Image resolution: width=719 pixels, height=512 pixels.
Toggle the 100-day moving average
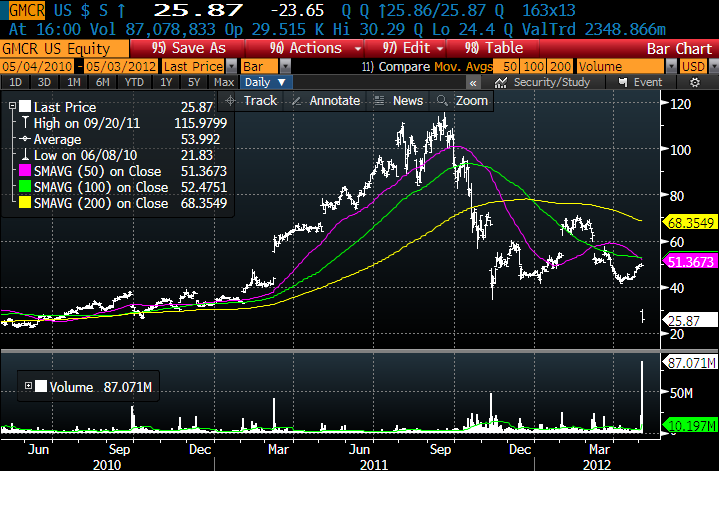pyautogui.click(x=534, y=66)
